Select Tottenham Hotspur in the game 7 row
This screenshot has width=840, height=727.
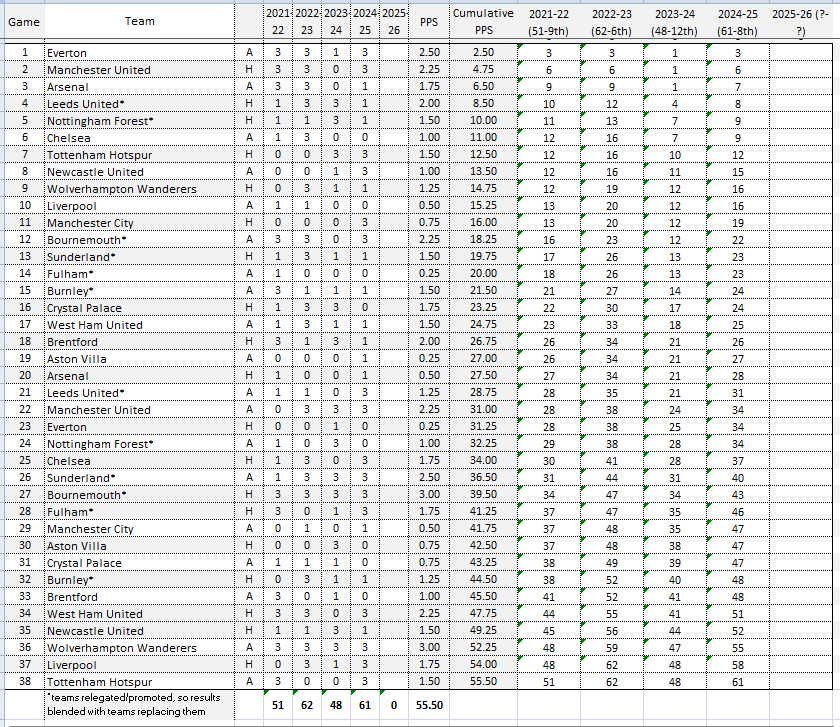click(100, 155)
